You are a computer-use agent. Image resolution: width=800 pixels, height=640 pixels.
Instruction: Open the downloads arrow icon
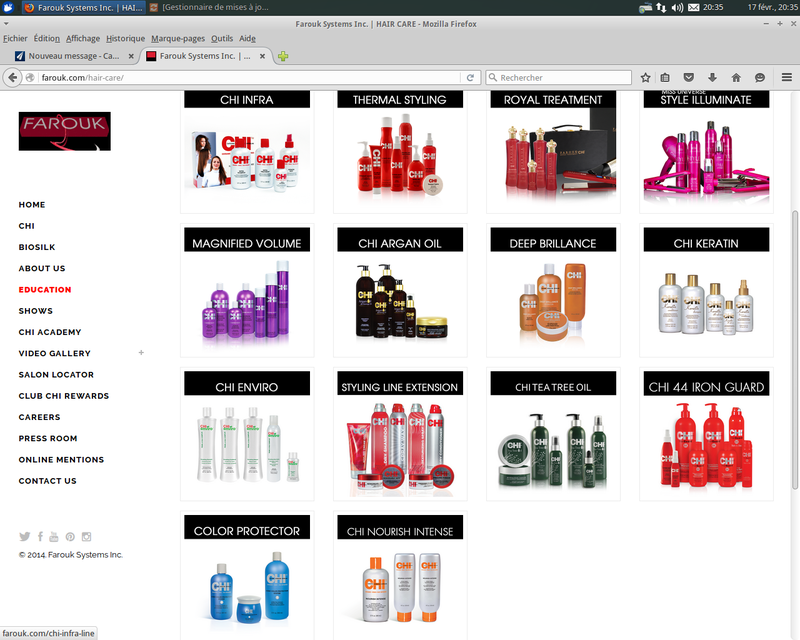pos(712,78)
